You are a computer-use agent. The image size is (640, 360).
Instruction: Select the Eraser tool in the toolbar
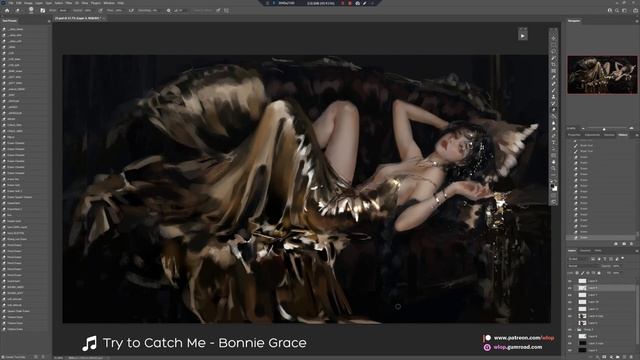pos(554,110)
